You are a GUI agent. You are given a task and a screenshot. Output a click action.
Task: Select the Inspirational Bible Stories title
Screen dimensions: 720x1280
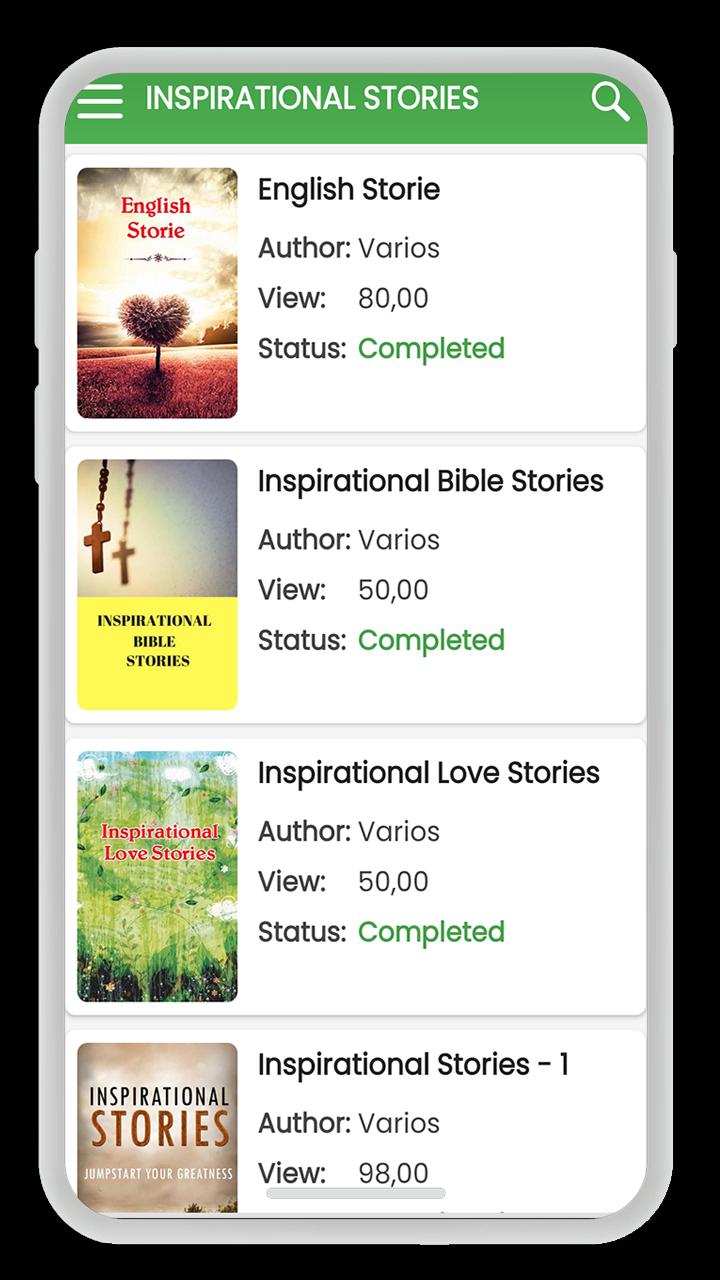tap(431, 481)
